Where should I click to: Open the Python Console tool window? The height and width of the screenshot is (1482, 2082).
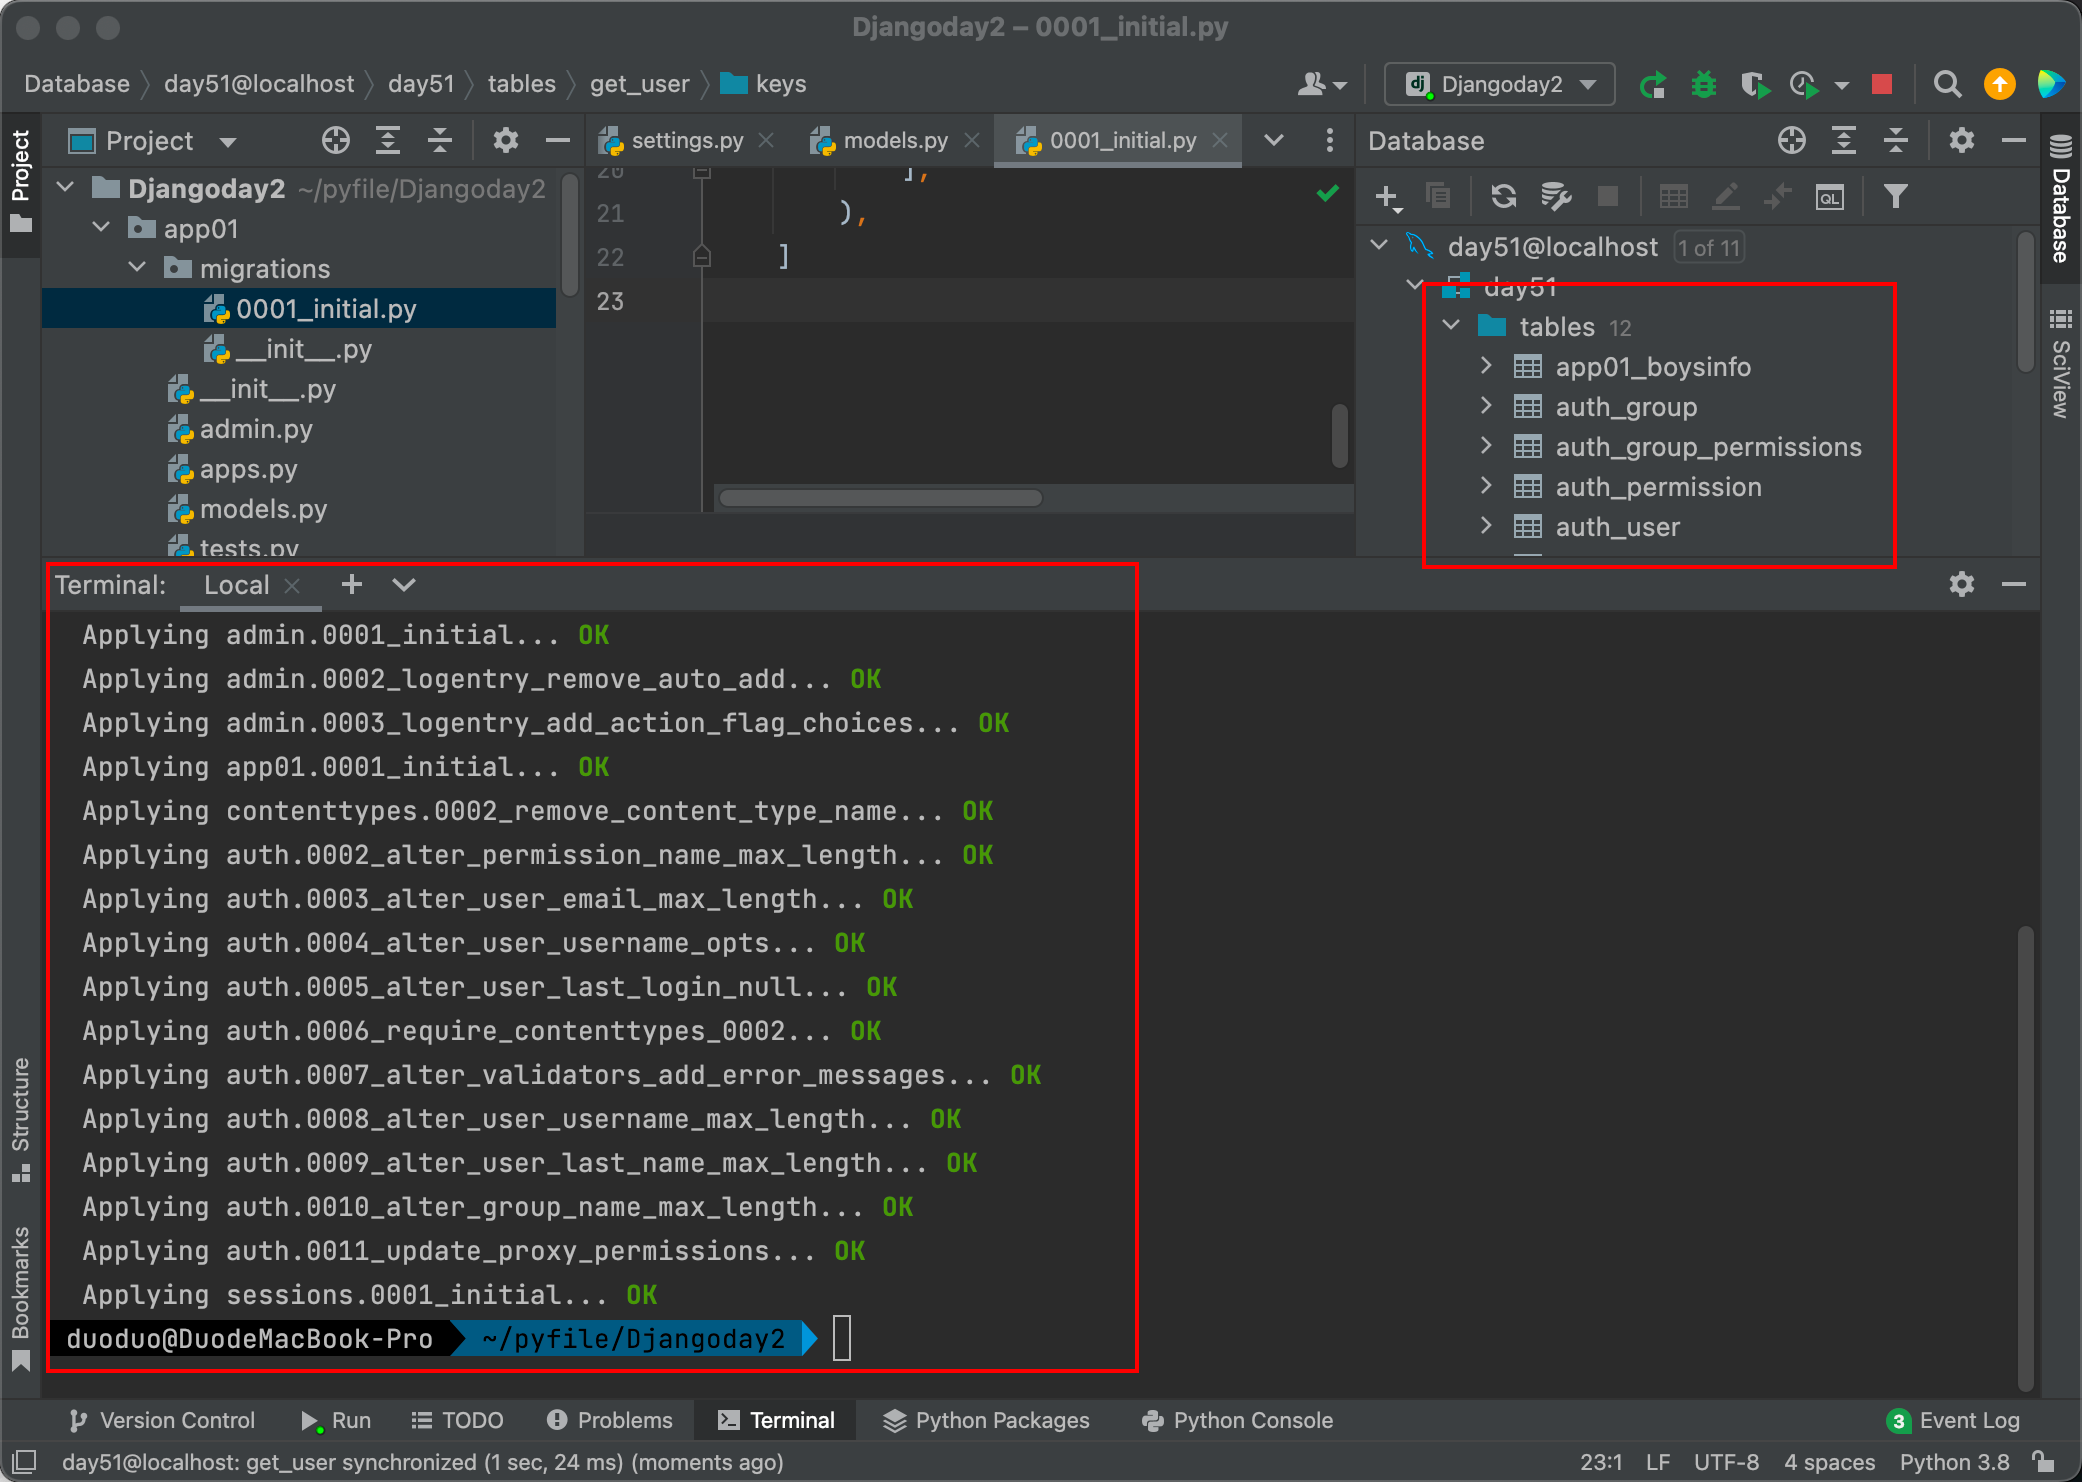(x=1238, y=1420)
